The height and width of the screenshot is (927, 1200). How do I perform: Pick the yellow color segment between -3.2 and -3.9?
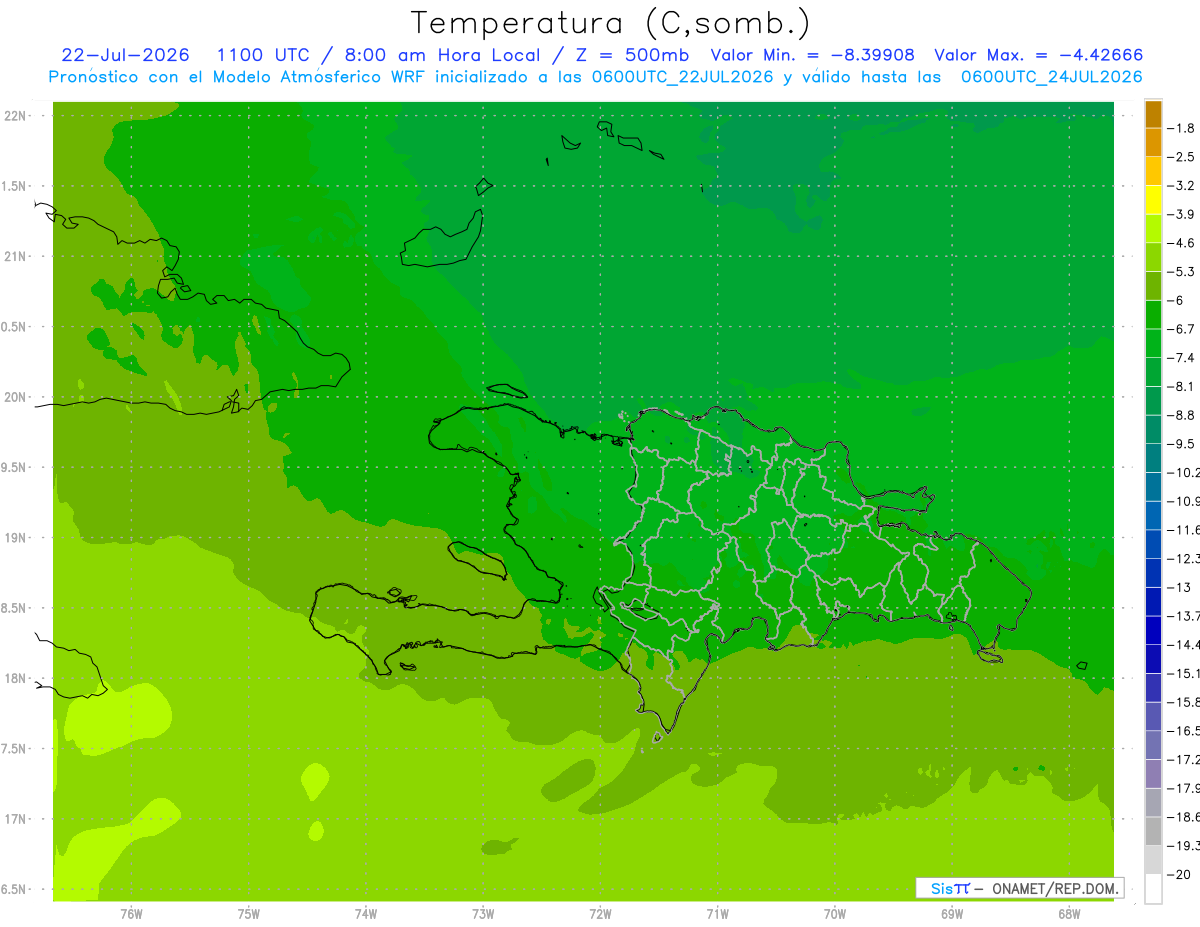coord(1153,200)
